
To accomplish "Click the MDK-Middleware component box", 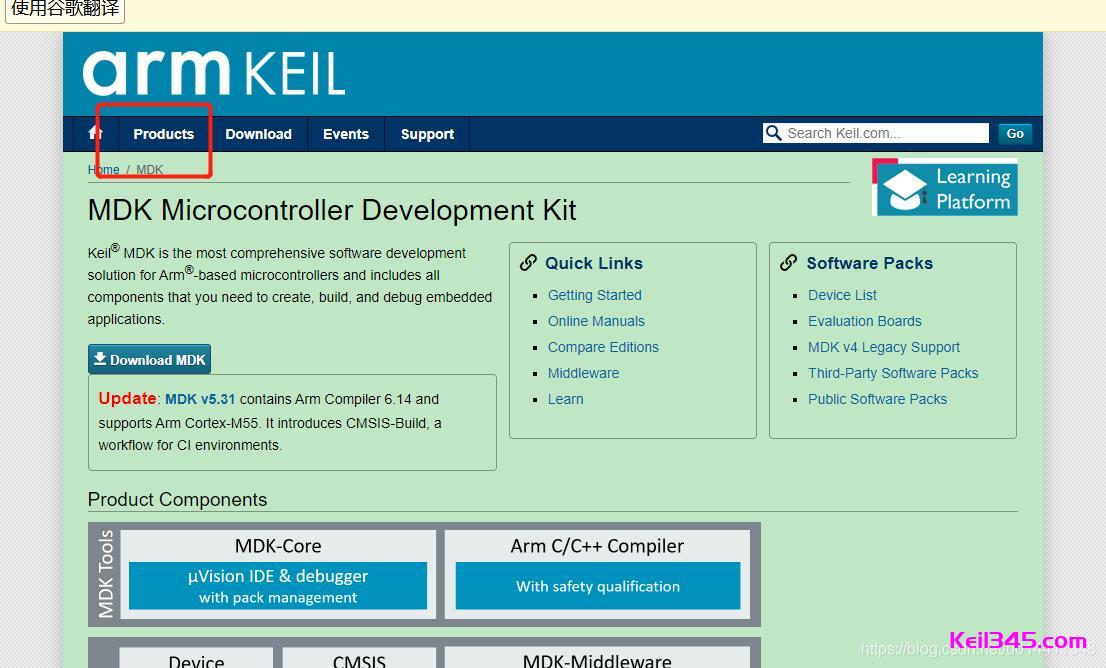I will pyautogui.click(x=597, y=657).
